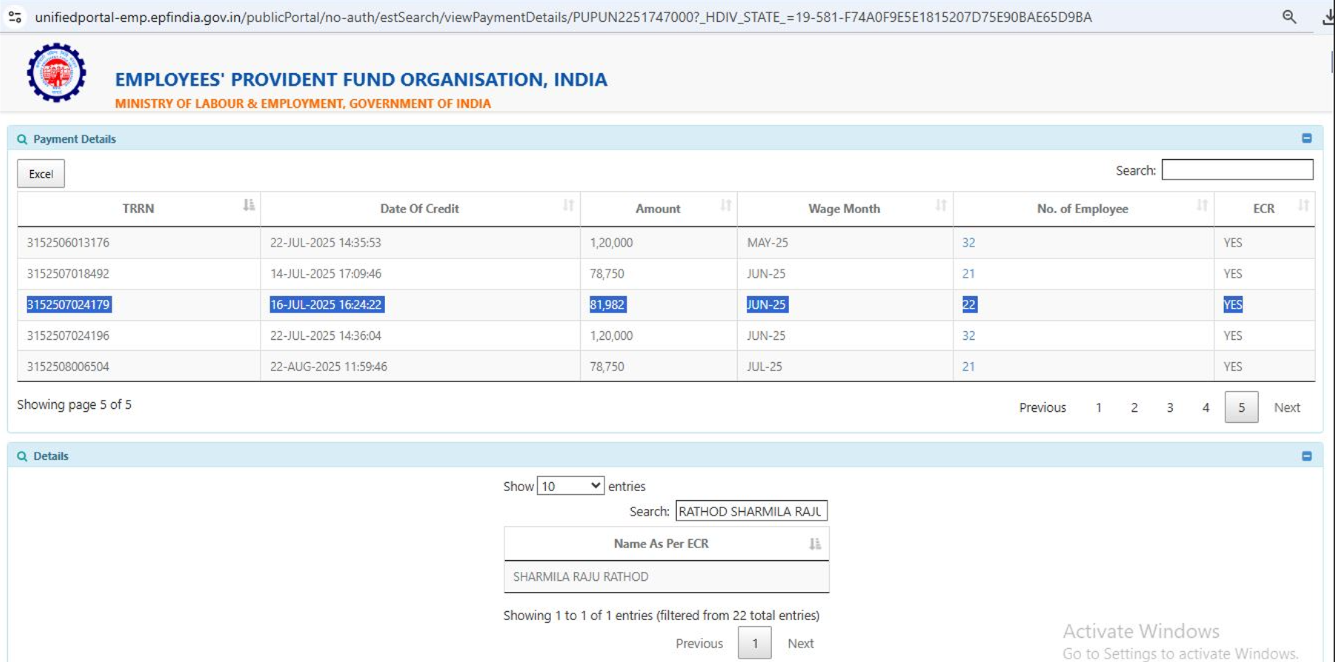Collapse the Payment Details panel

(x=1306, y=139)
